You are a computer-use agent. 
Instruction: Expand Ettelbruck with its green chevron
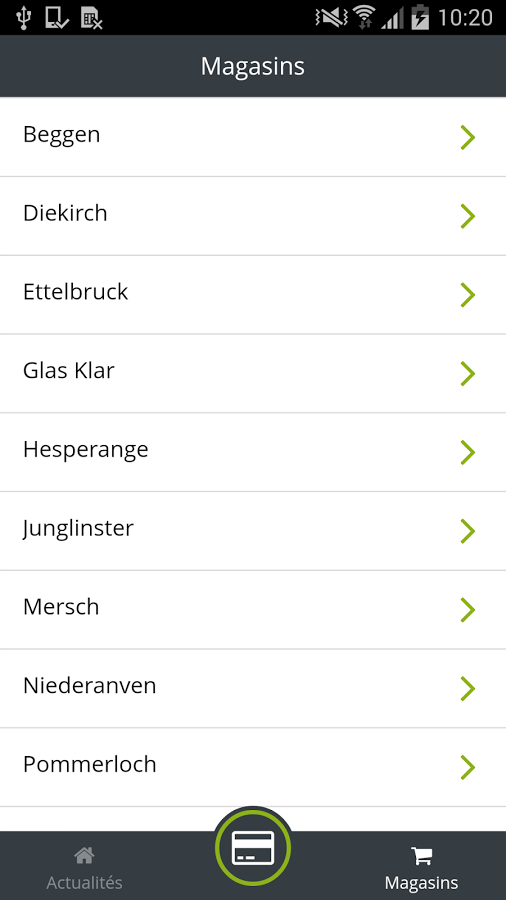coord(468,295)
